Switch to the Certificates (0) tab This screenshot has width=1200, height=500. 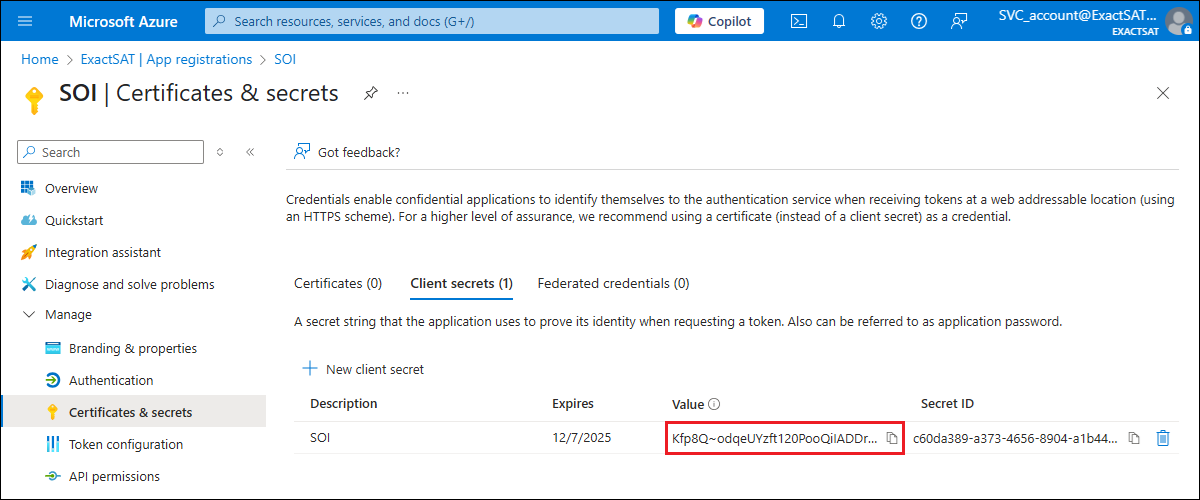tap(338, 283)
